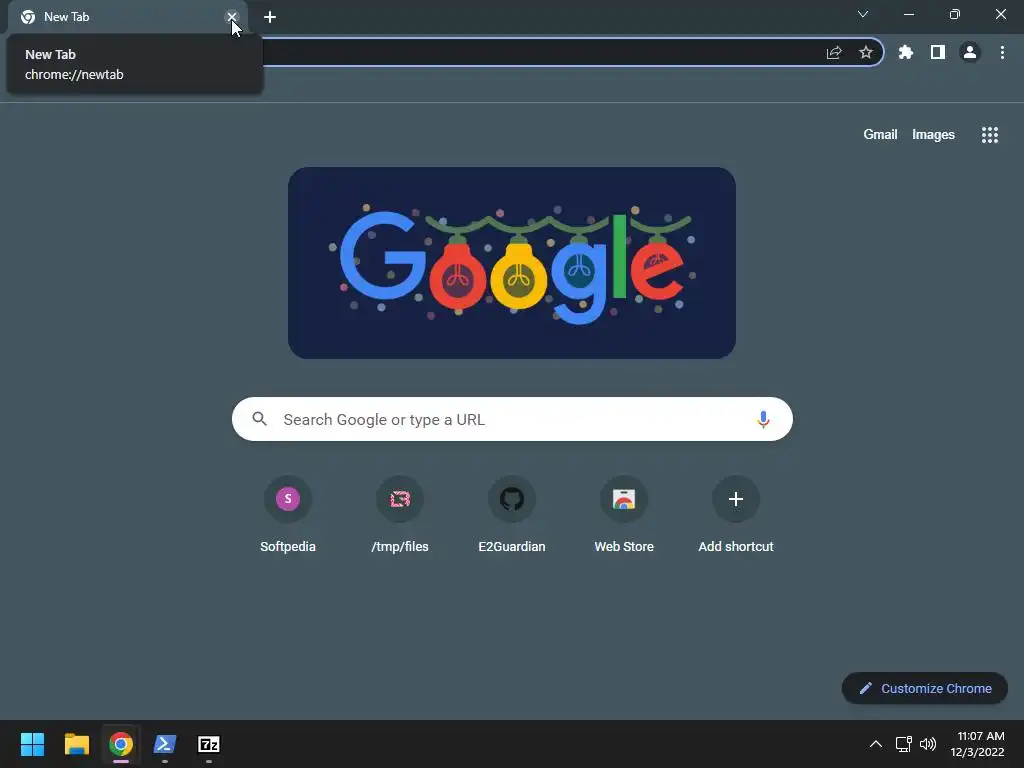The width and height of the screenshot is (1024, 768).
Task: Open the tab search chevron
Action: point(863,14)
